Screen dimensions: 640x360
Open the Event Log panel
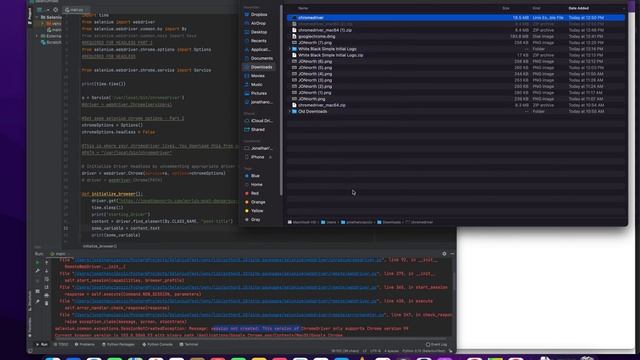click(x=436, y=344)
